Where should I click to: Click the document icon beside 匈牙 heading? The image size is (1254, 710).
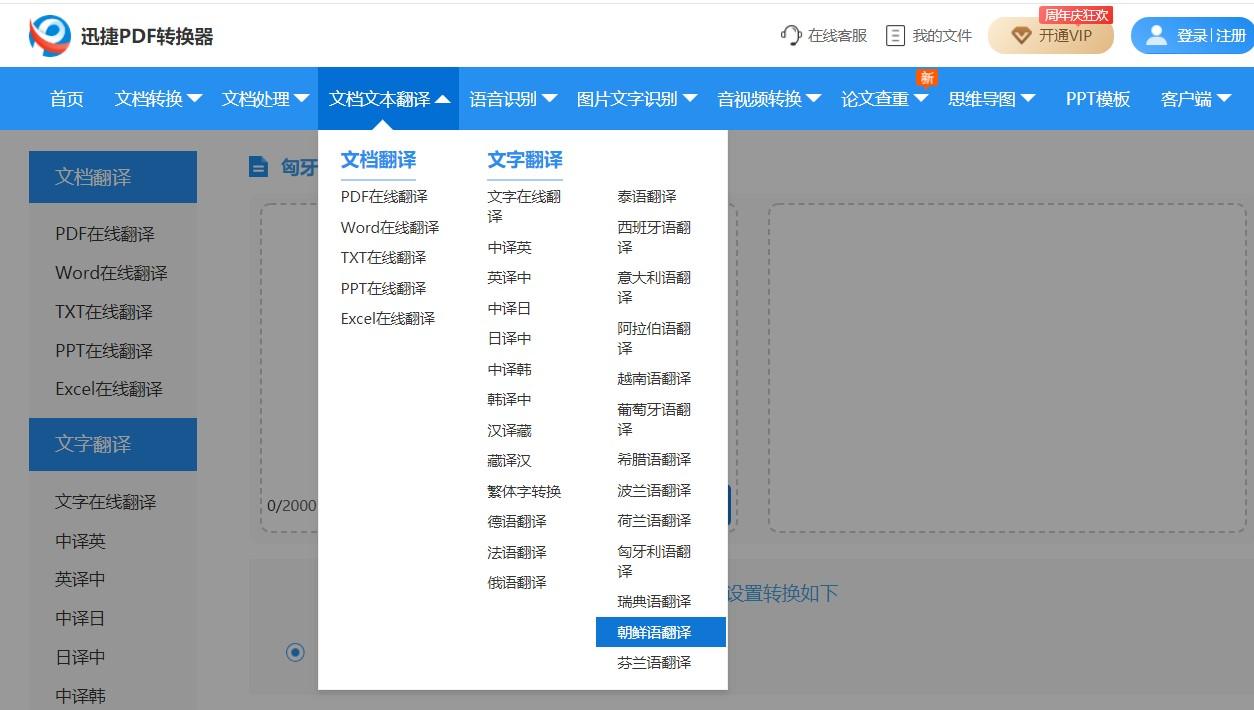pos(259,167)
